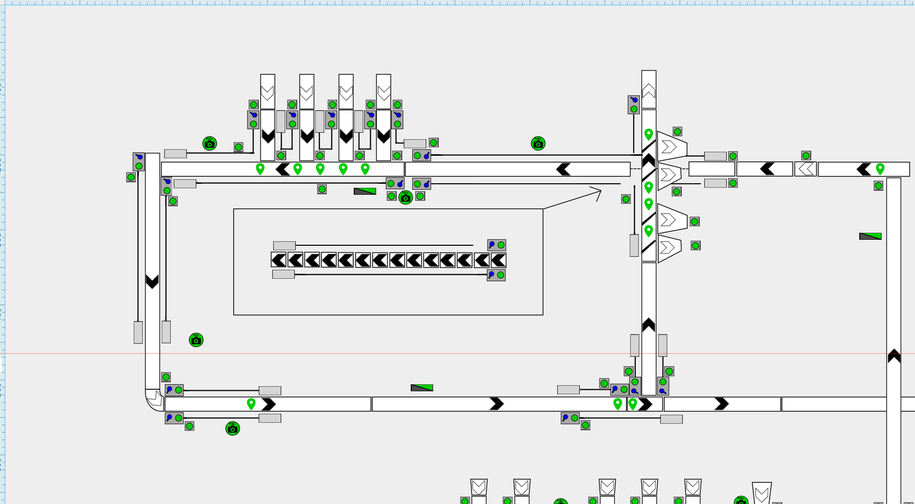
Task: Click the camera icon between the sensor pairs under the top conveyor
Action: 406,198
